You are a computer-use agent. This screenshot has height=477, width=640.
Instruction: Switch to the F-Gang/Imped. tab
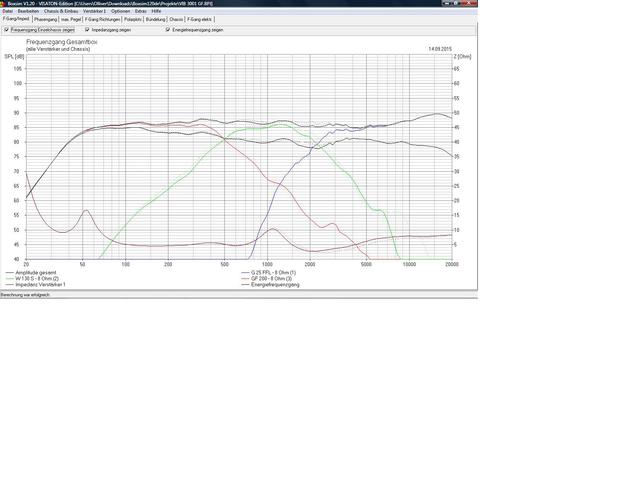(16, 19)
